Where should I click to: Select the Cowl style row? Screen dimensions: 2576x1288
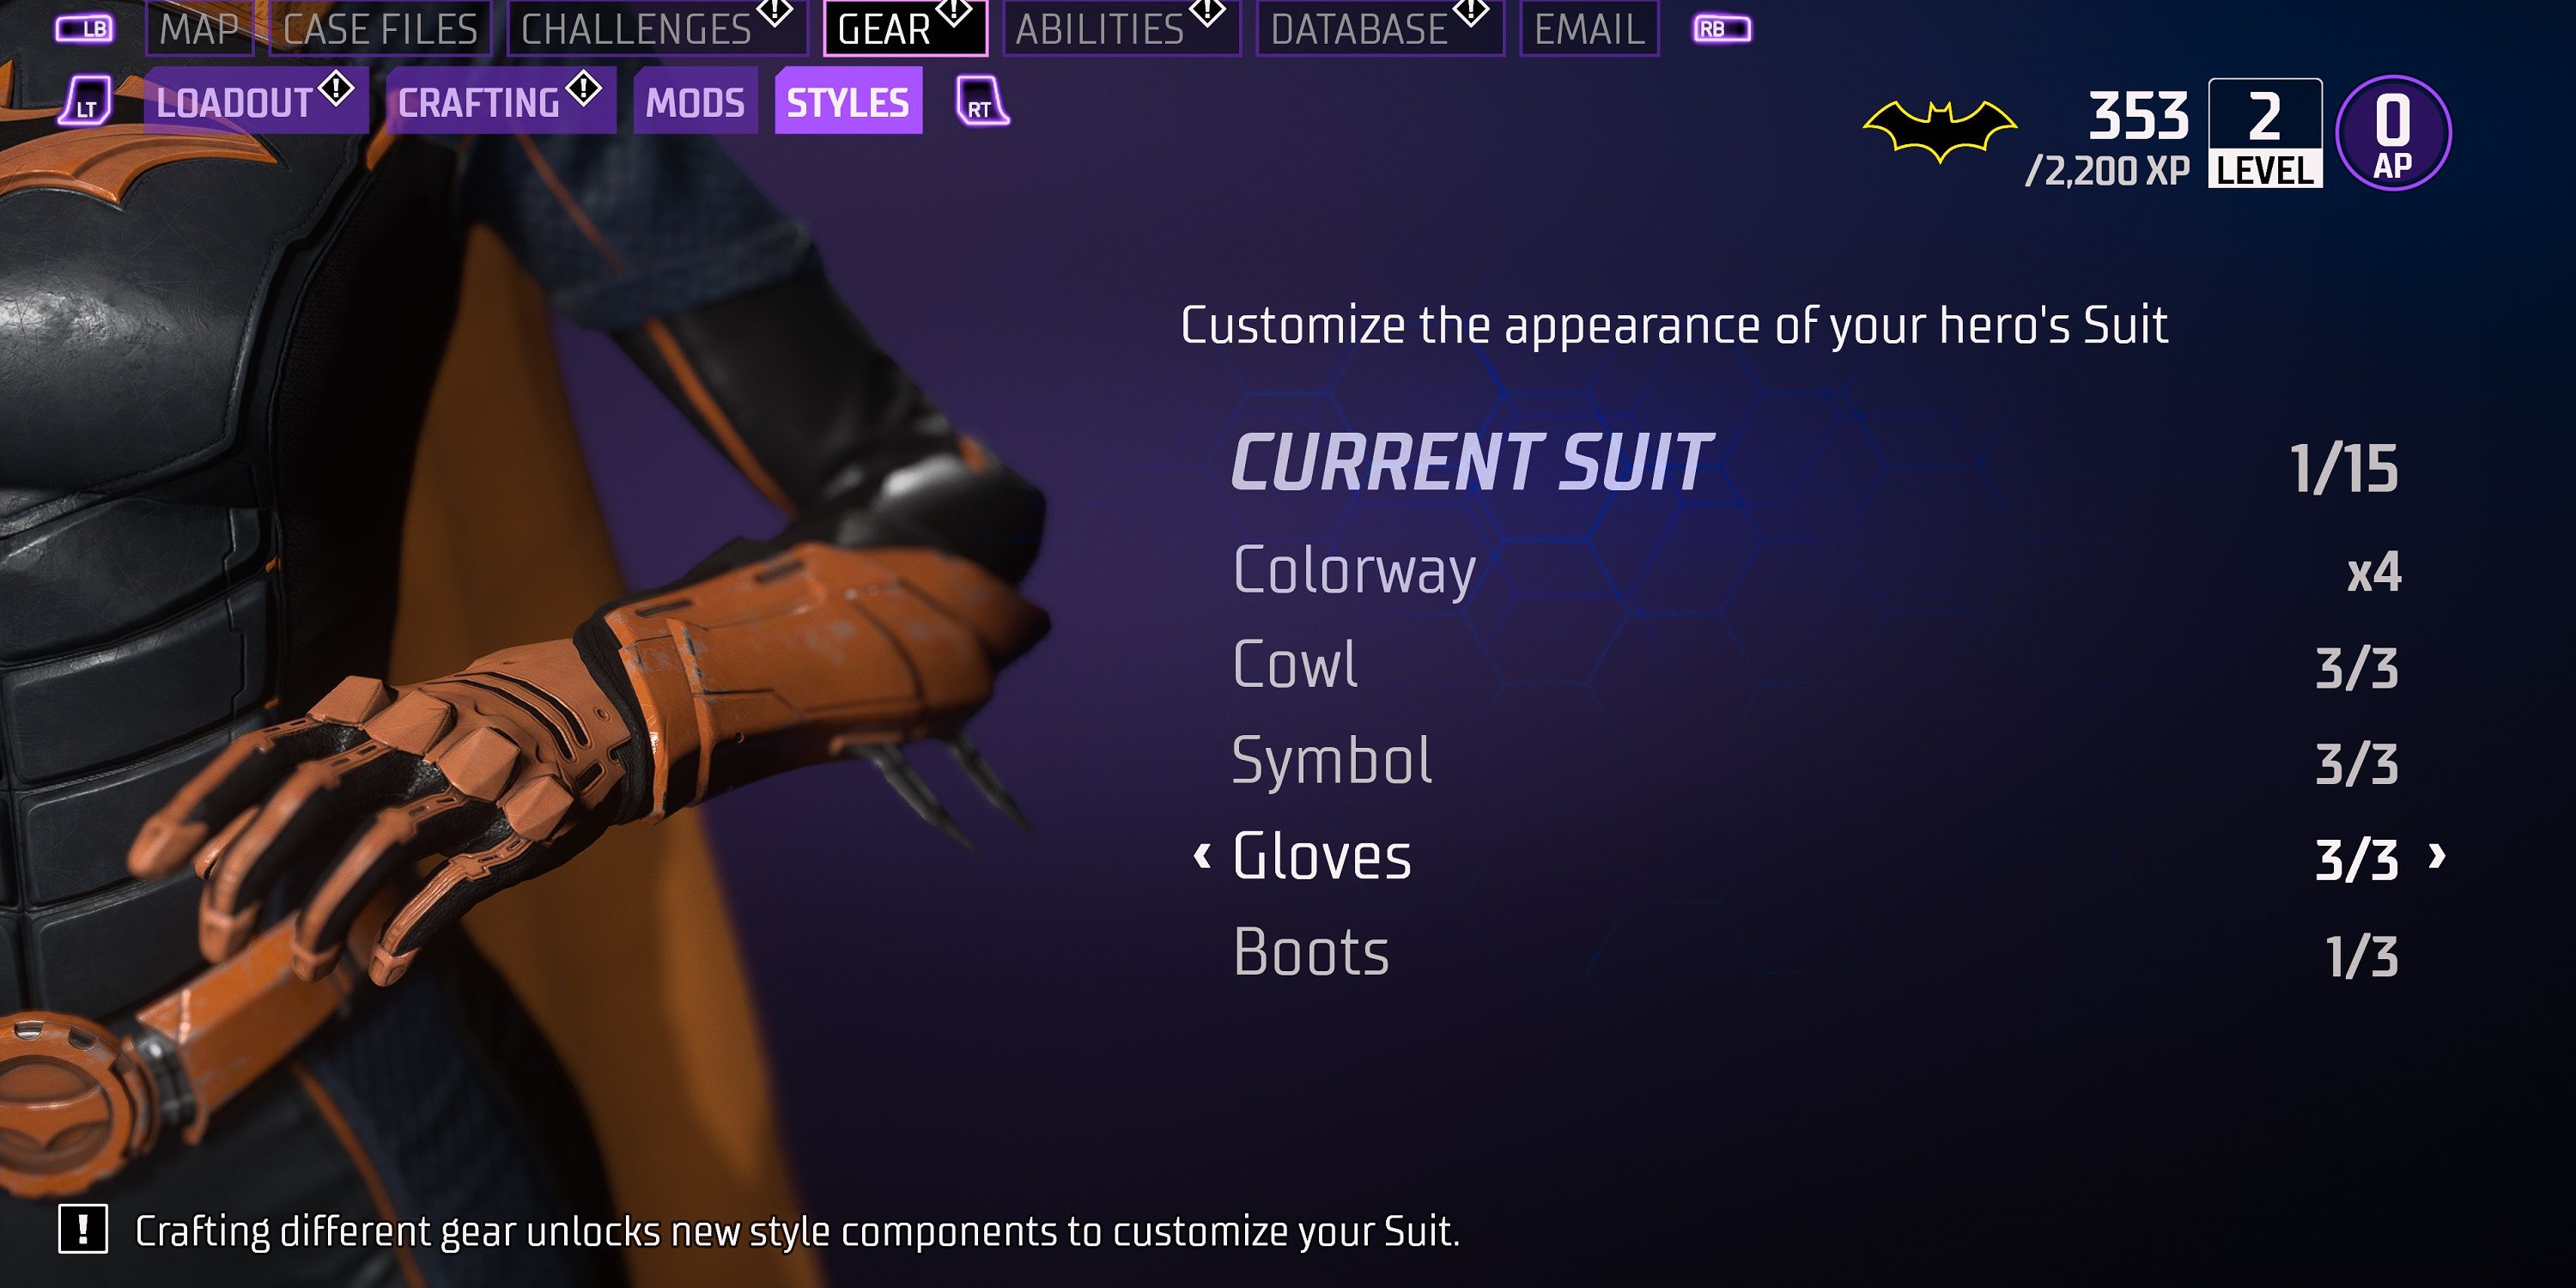(1816, 666)
